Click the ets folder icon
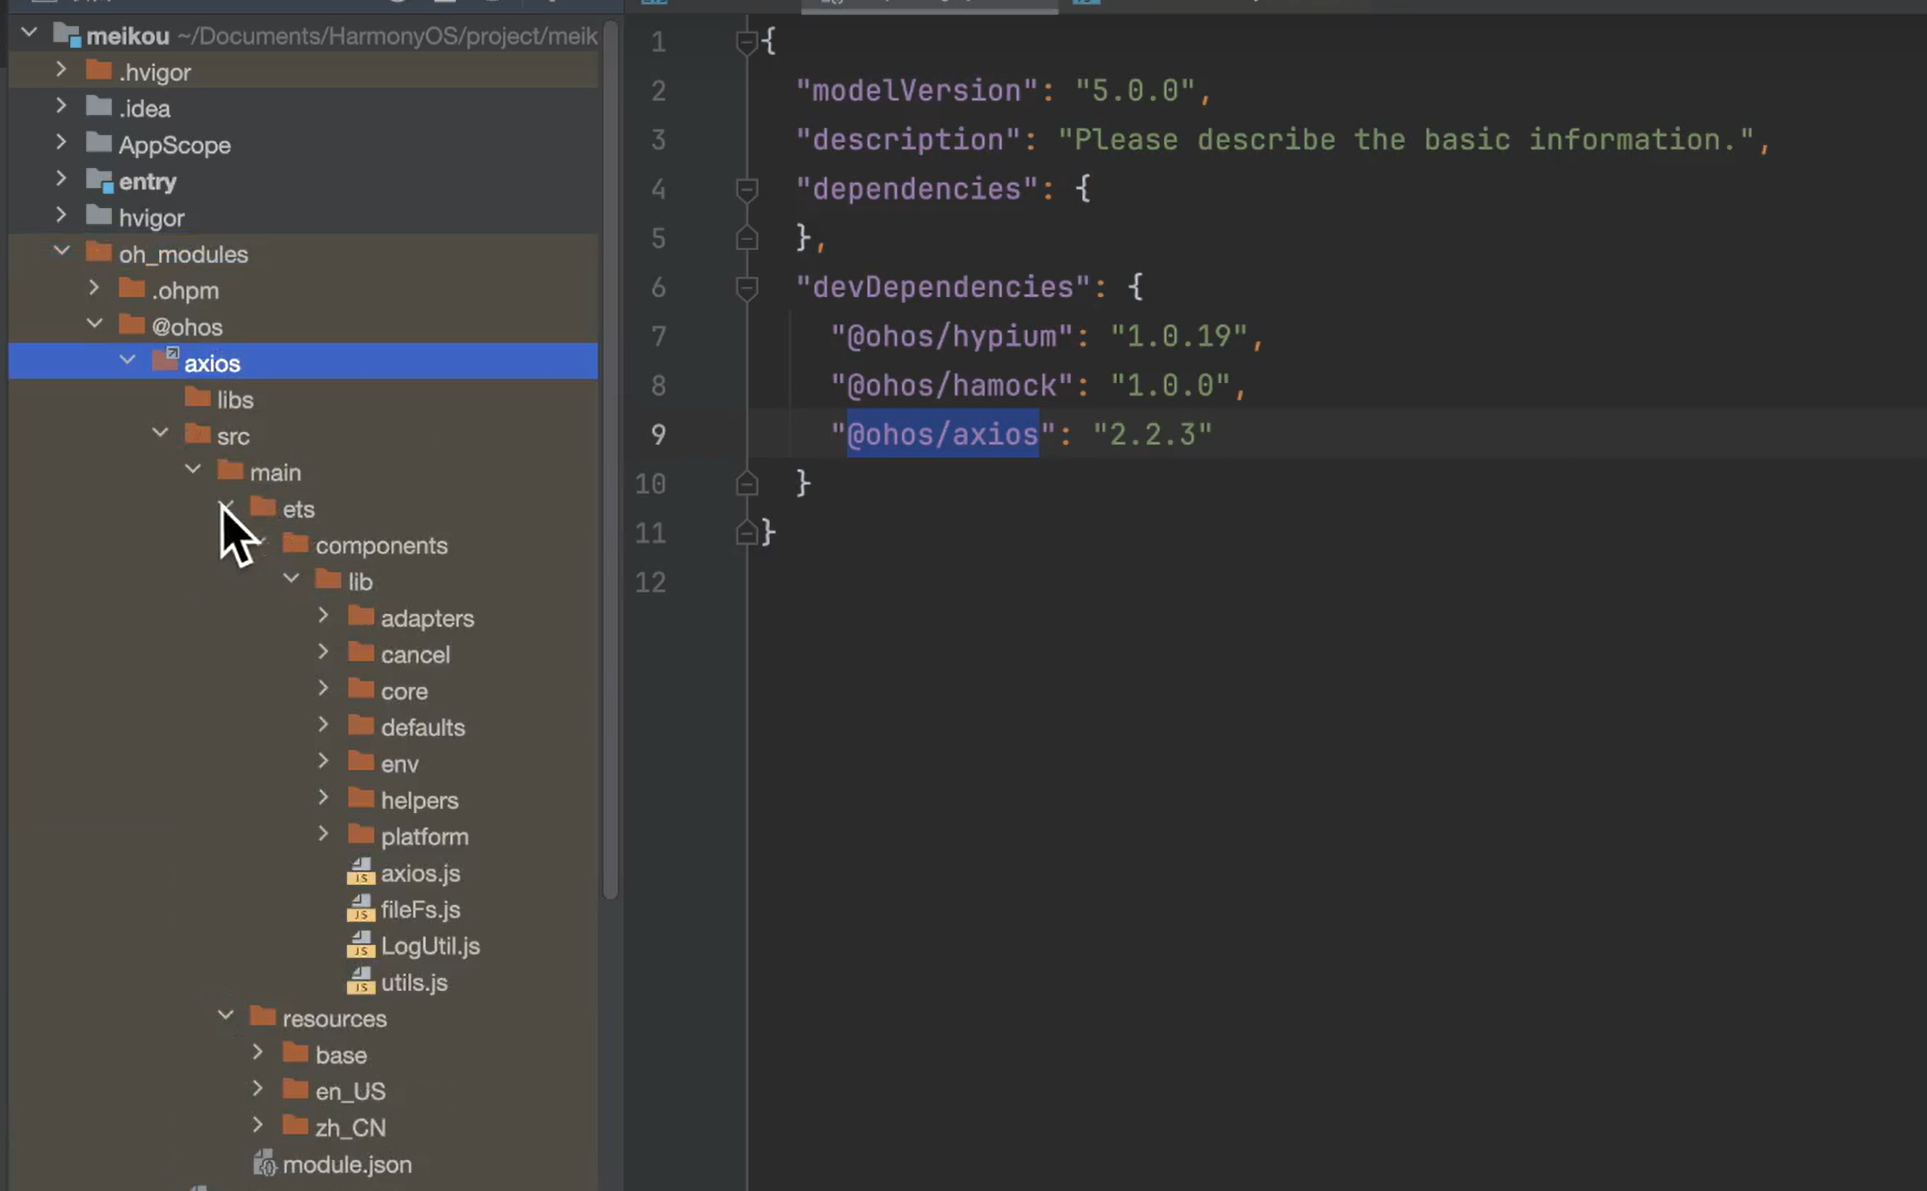Viewport: 1927px width, 1191px height. click(263, 507)
